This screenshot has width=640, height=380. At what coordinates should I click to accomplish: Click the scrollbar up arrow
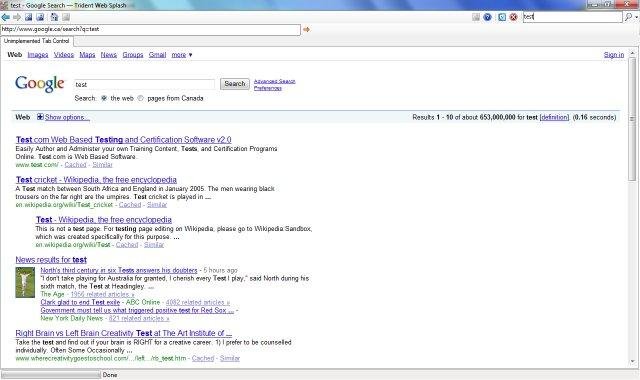(x=632, y=53)
